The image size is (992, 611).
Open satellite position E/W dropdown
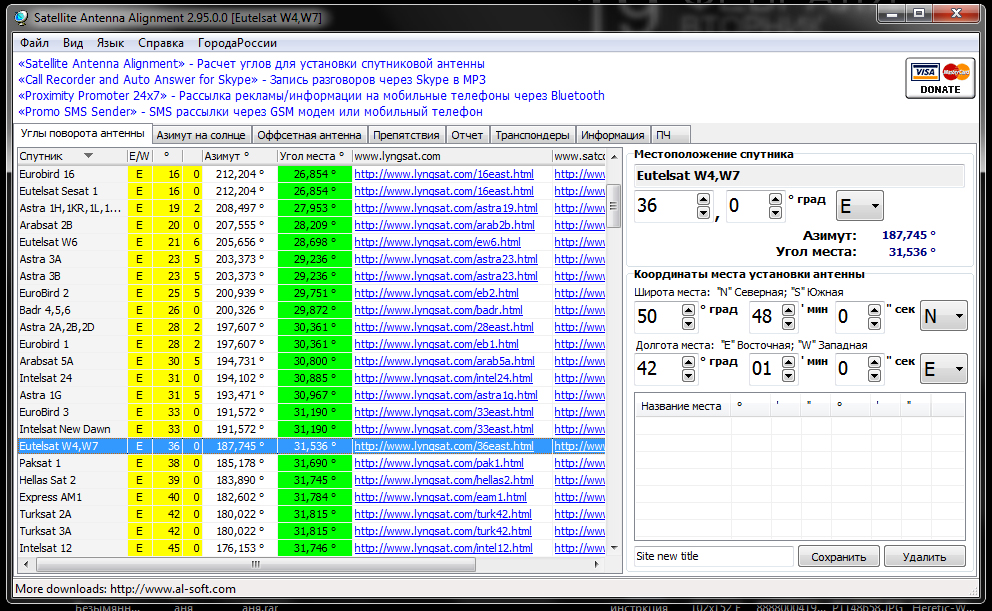[859, 206]
